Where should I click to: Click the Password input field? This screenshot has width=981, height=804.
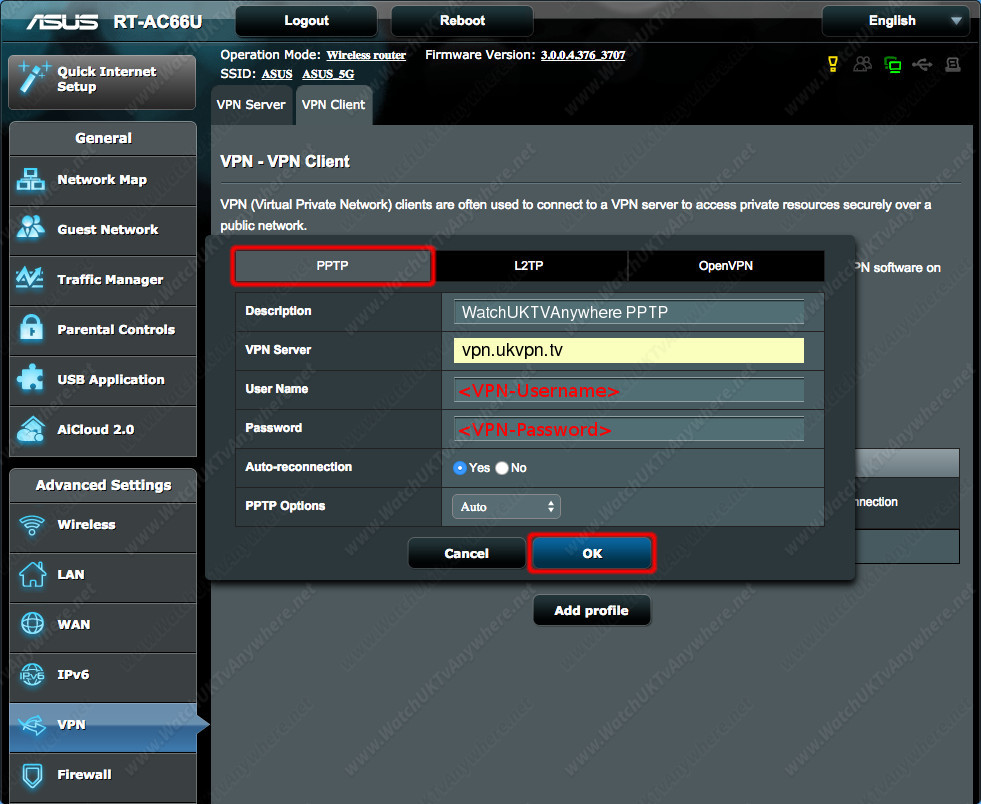629,429
